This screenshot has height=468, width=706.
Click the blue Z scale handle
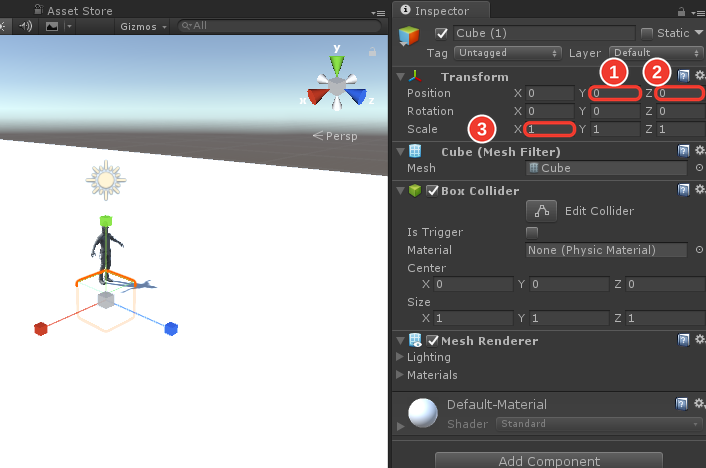pos(171,329)
